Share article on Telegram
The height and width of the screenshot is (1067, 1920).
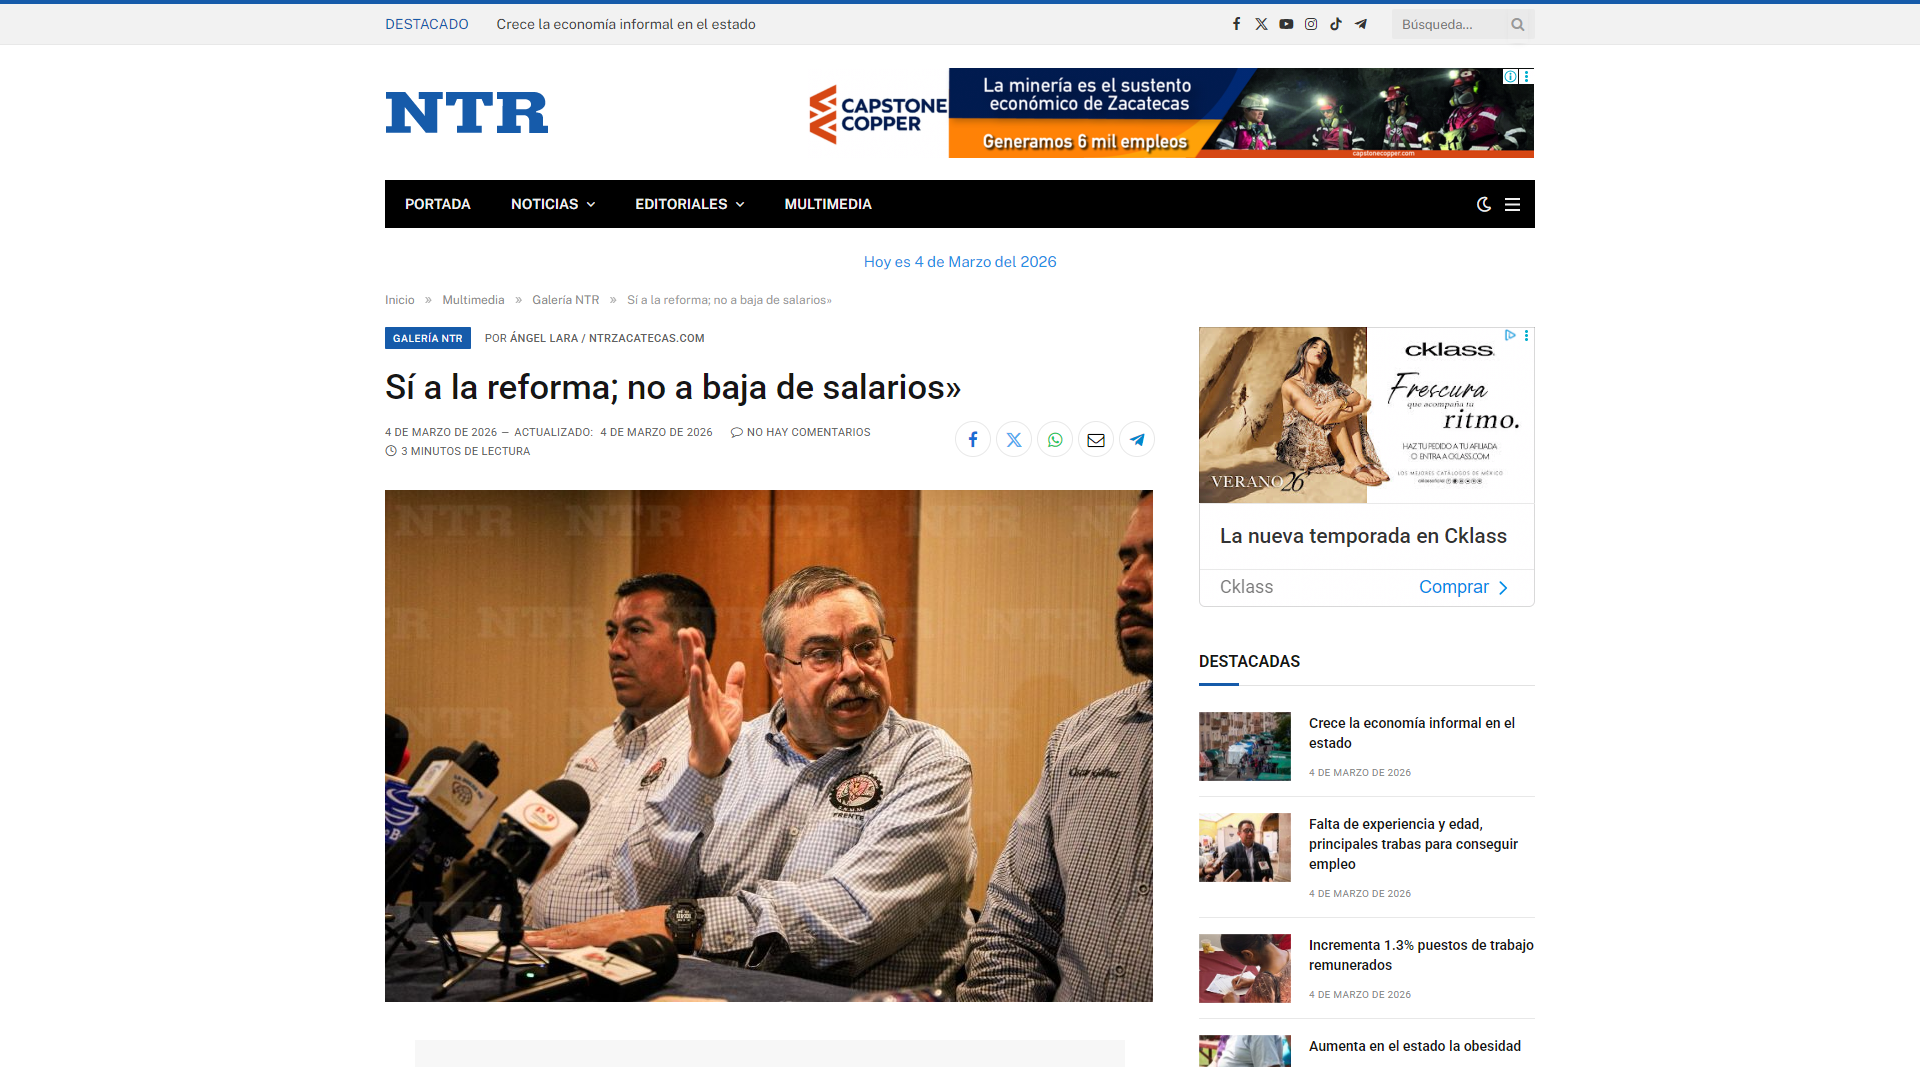coord(1137,439)
